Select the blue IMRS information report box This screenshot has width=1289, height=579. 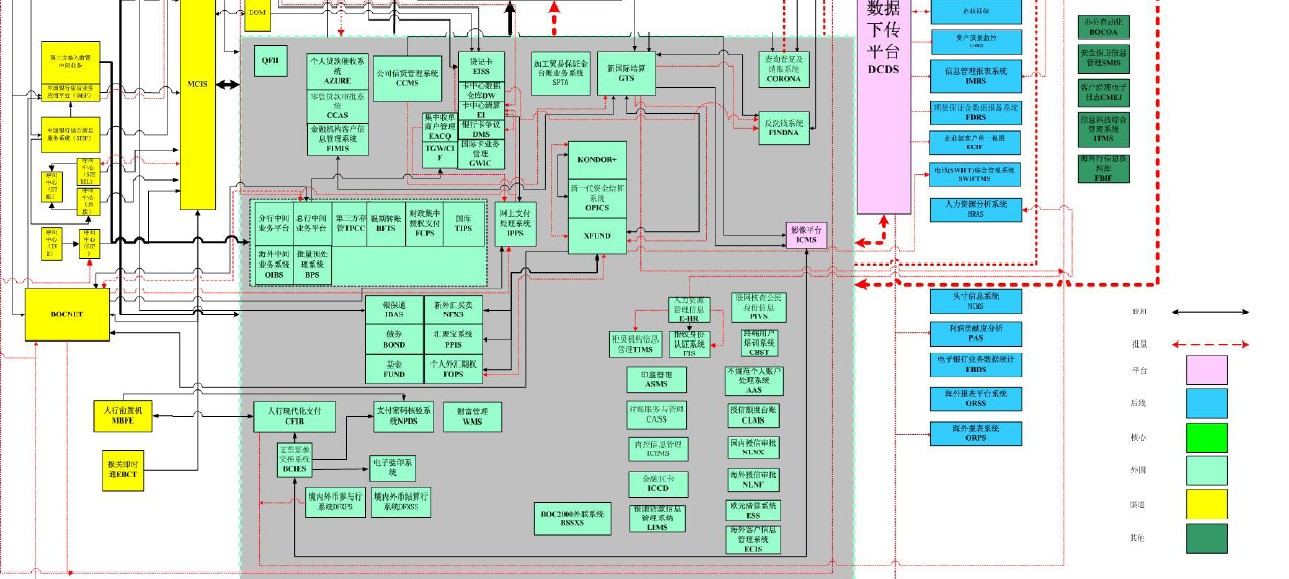976,75
